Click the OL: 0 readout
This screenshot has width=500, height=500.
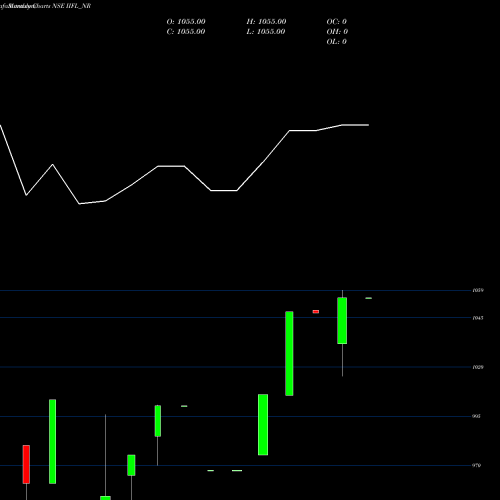point(337,42)
